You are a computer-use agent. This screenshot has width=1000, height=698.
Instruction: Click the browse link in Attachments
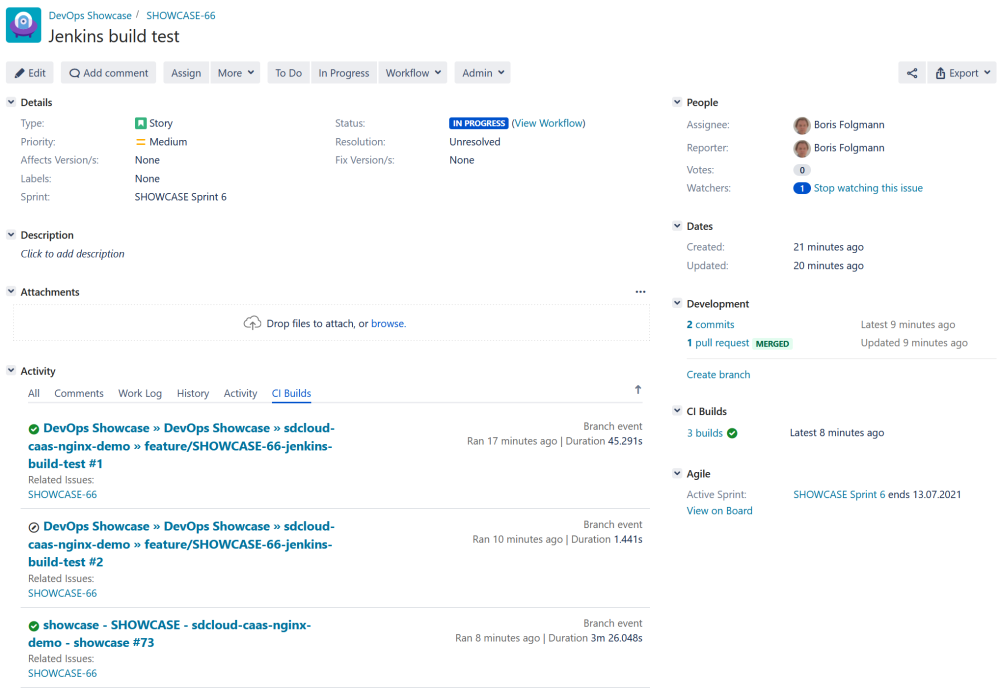(388, 323)
